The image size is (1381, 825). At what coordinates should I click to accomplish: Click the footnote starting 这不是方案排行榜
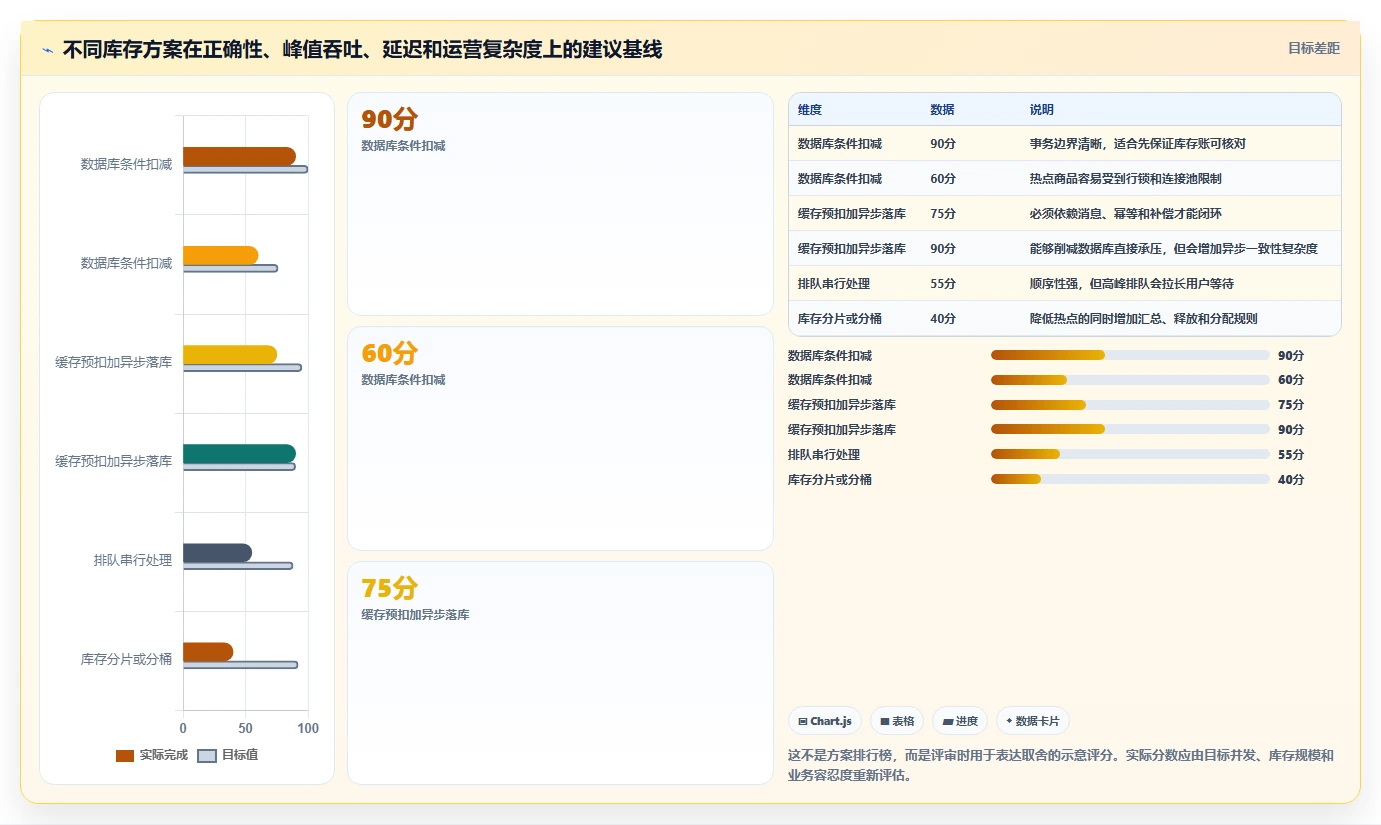[x=1061, y=766]
